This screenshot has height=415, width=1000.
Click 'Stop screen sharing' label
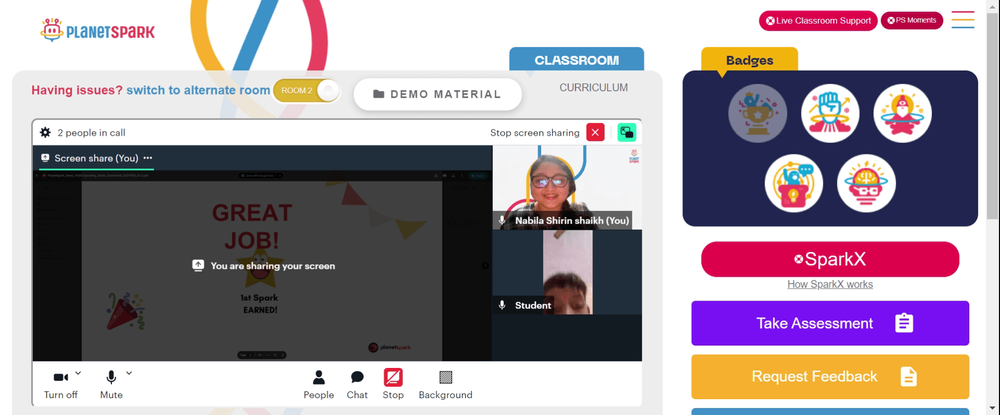tap(534, 133)
